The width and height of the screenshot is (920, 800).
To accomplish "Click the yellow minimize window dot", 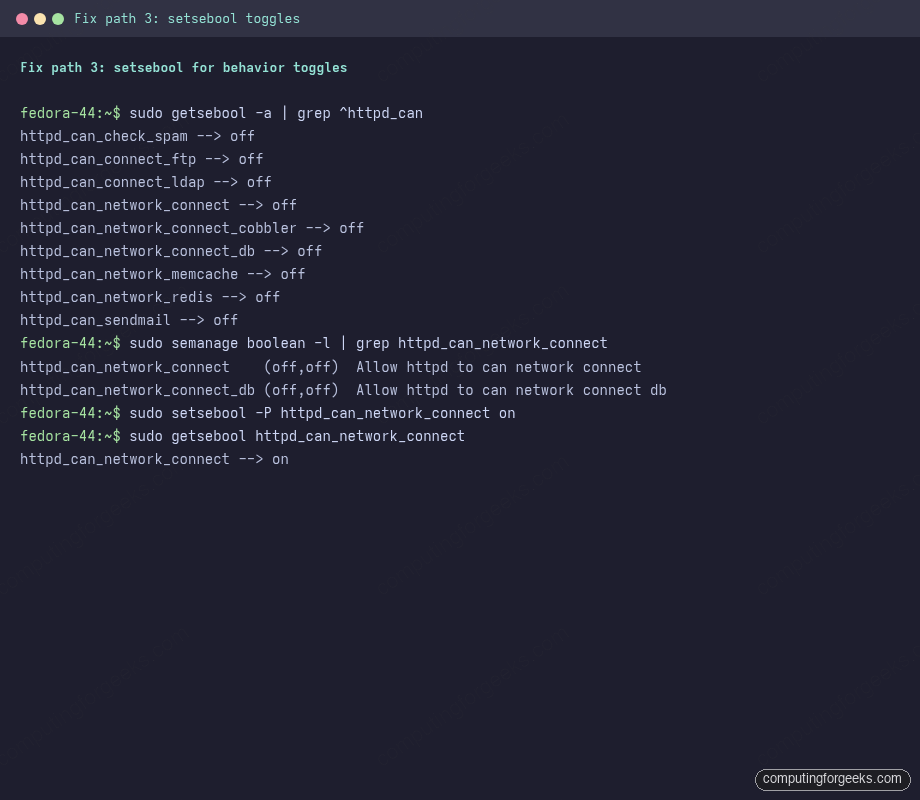I will [x=40, y=19].
